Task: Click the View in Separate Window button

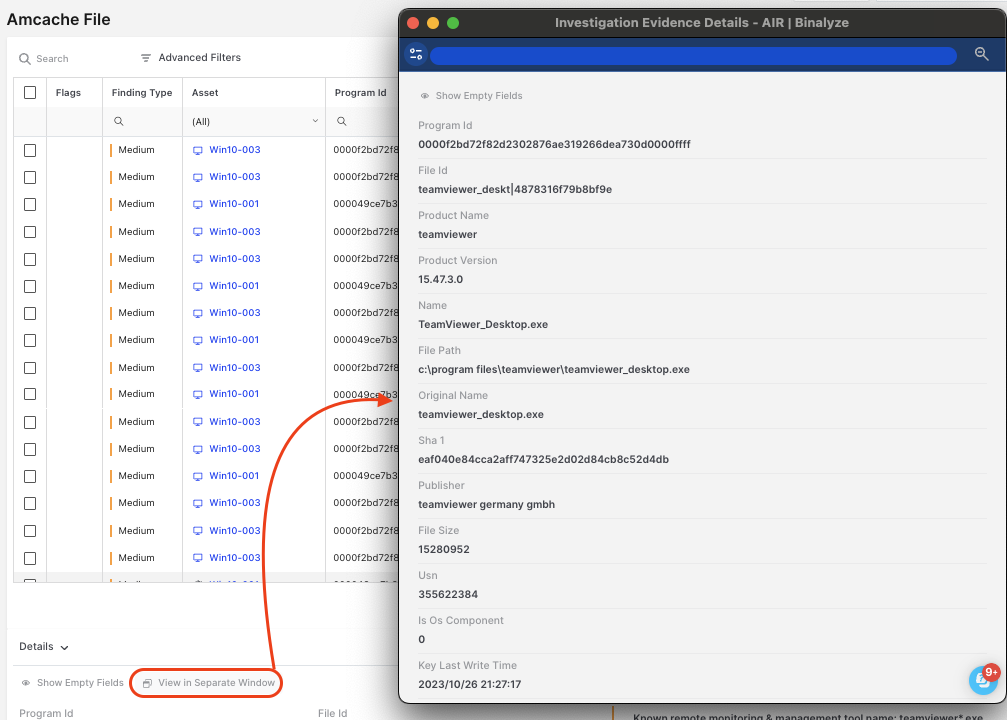Action: click(206, 683)
